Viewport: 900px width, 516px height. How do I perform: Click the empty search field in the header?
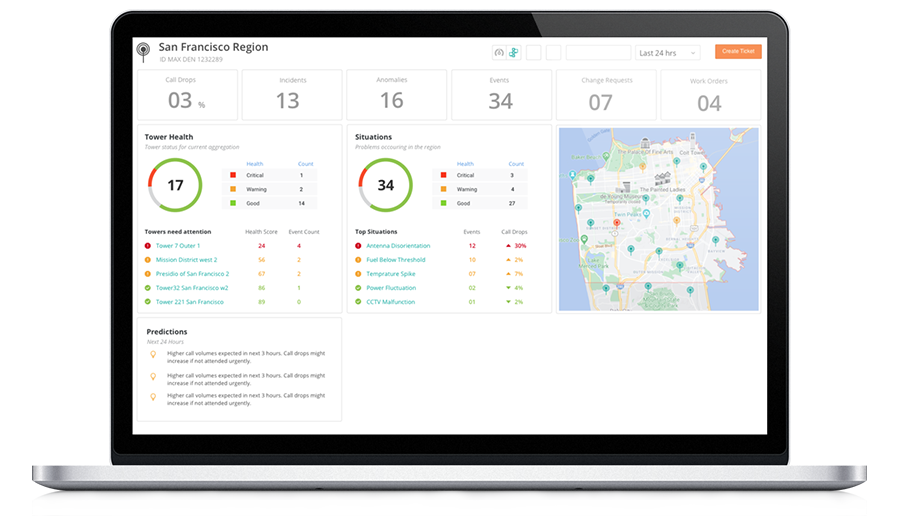point(598,53)
